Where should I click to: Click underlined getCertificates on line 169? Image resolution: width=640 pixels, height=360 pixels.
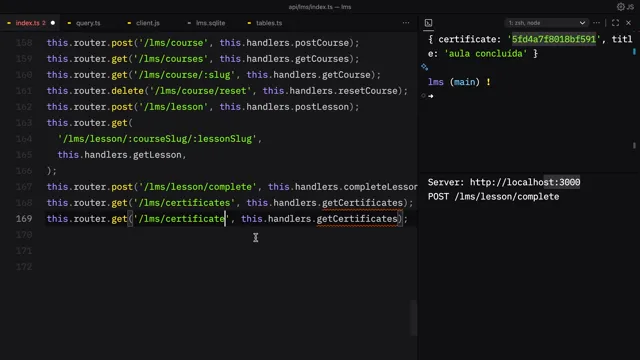click(357, 219)
